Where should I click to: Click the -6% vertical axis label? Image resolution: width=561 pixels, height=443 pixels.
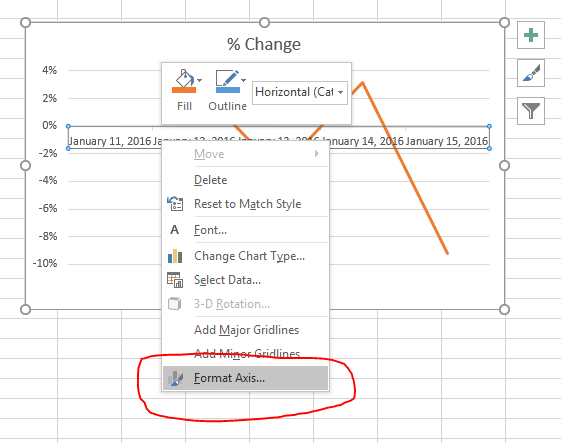tap(48, 208)
